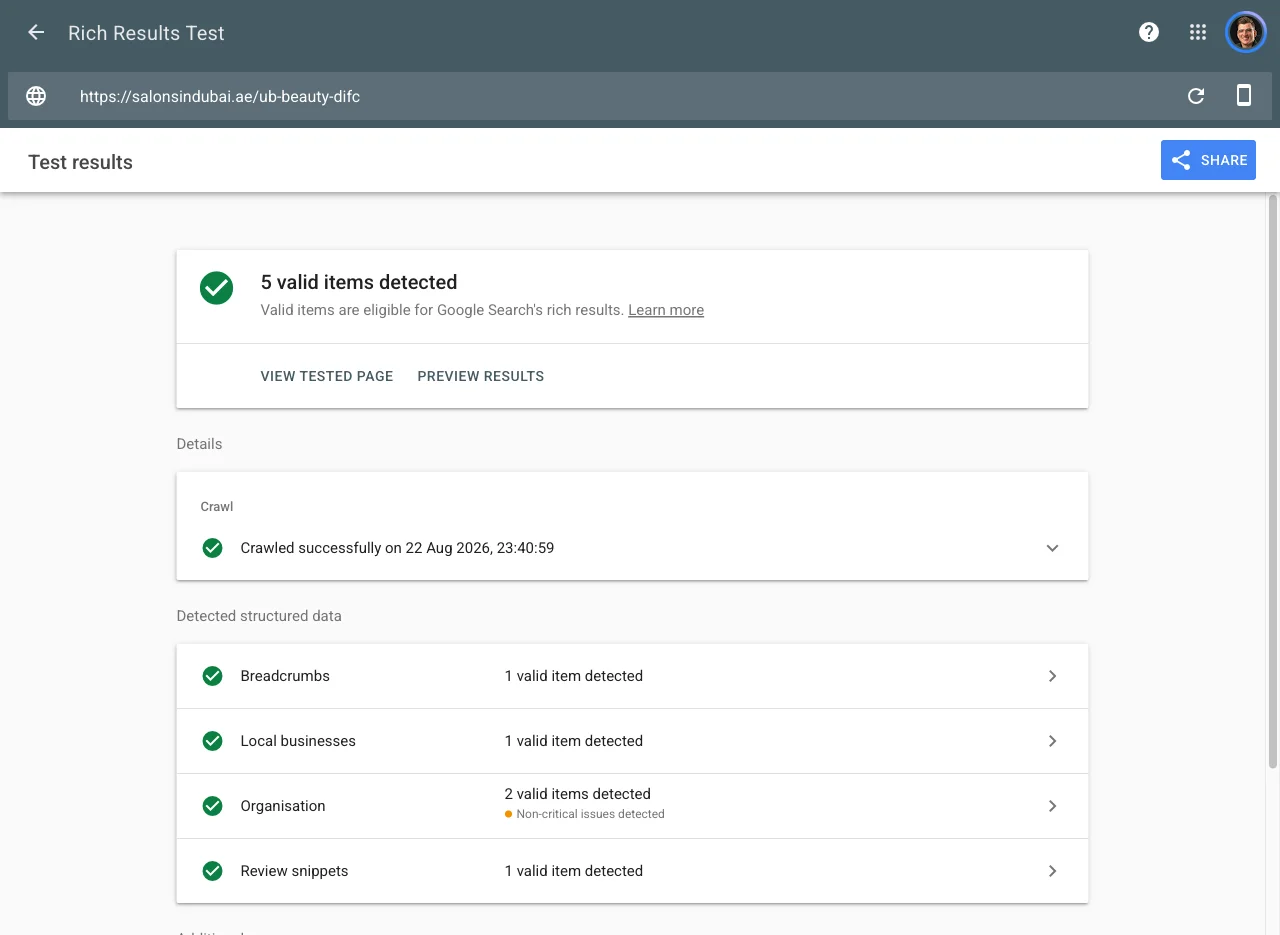Click PREVIEW RESULTS

481,376
